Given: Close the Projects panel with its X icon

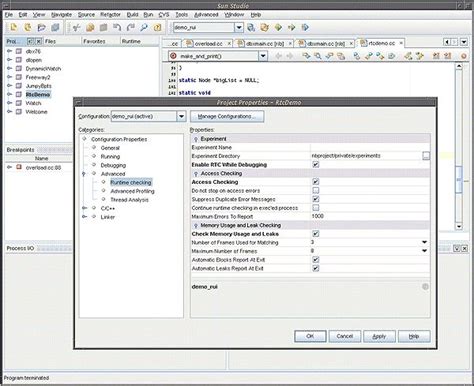Looking at the screenshot, I should [x=39, y=41].
